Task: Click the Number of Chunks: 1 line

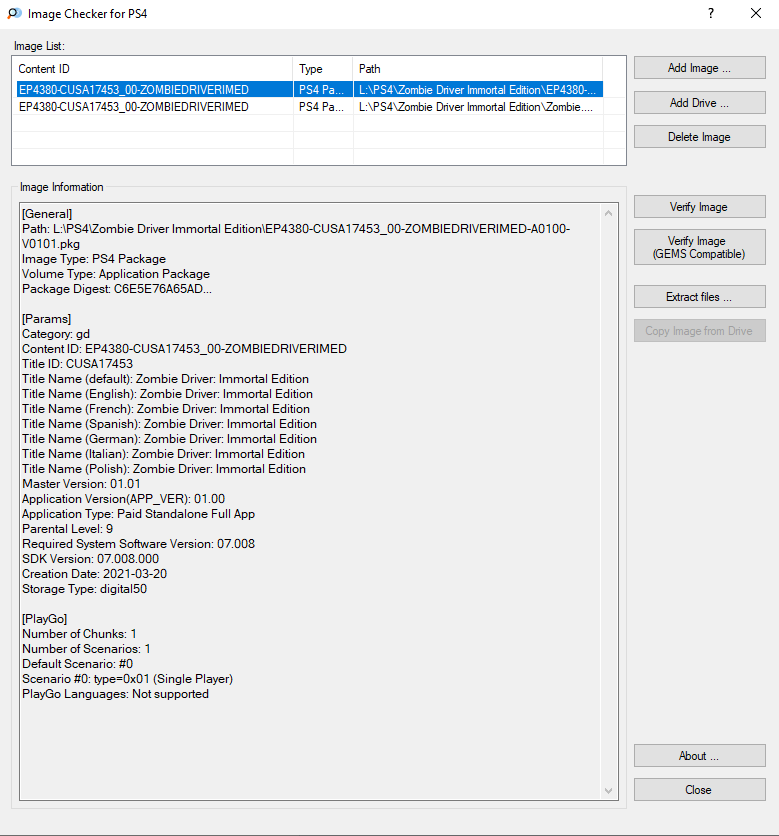Action: (79, 633)
